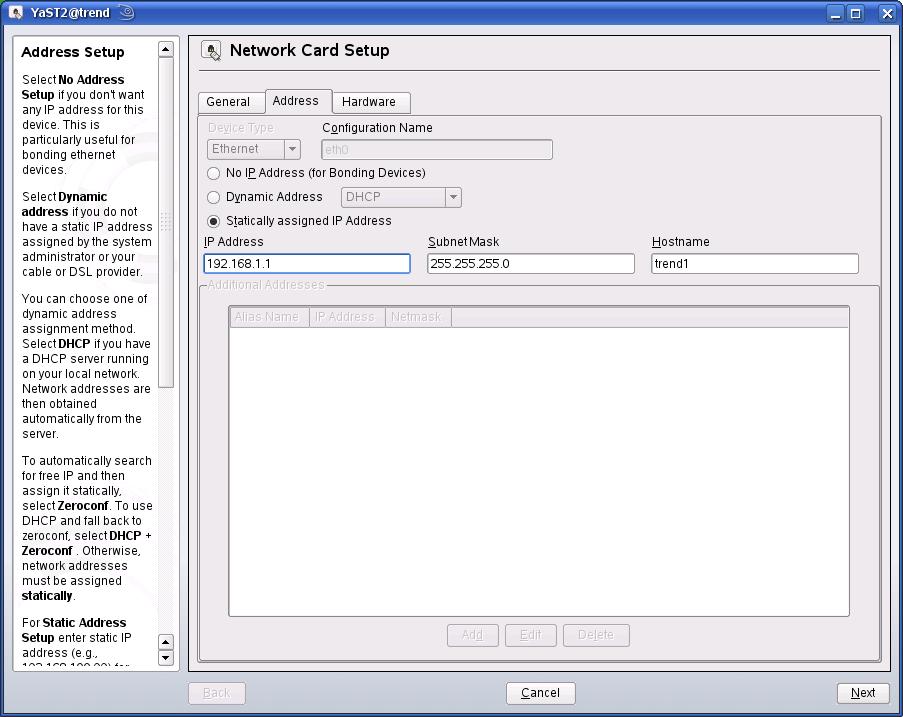Click Edit under Additional Addresses
The width and height of the screenshot is (903, 717).
(x=530, y=635)
